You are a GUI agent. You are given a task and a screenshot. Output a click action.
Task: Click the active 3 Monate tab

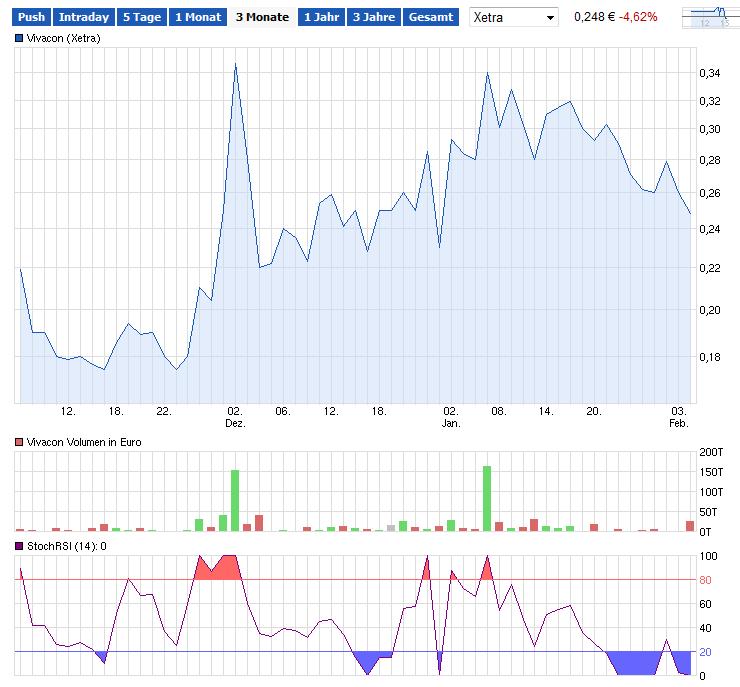click(x=262, y=17)
